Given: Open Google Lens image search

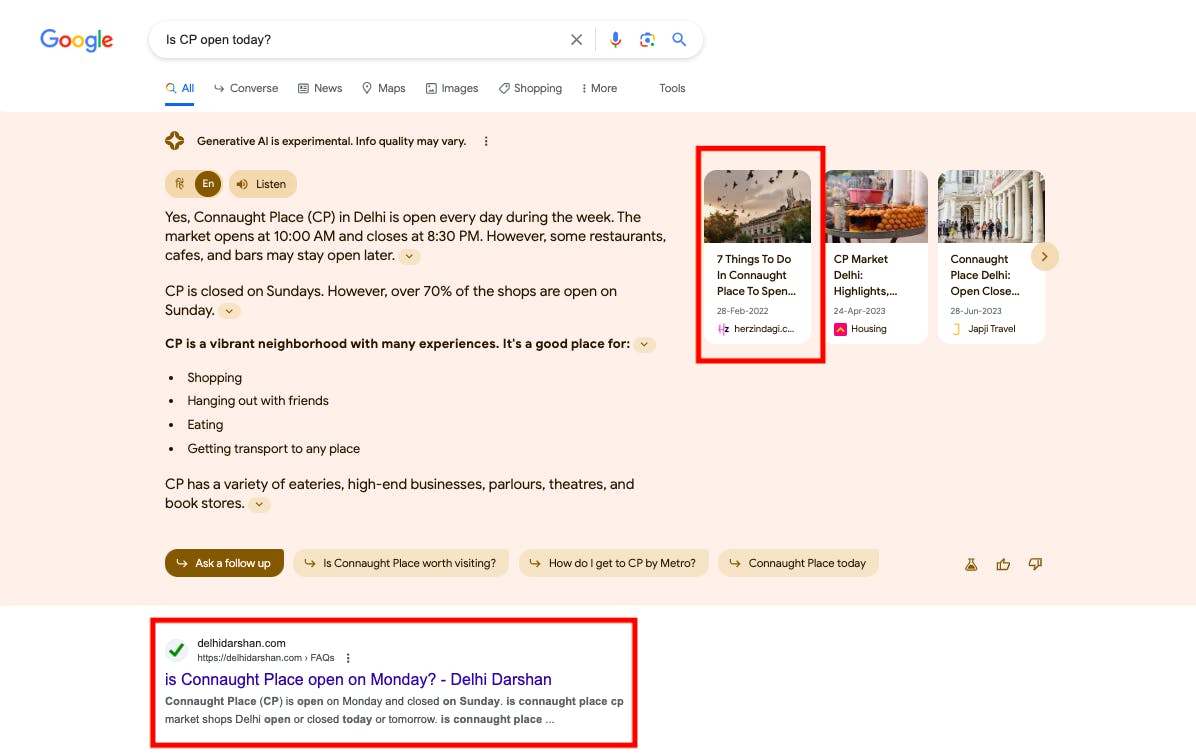Looking at the screenshot, I should 647,40.
